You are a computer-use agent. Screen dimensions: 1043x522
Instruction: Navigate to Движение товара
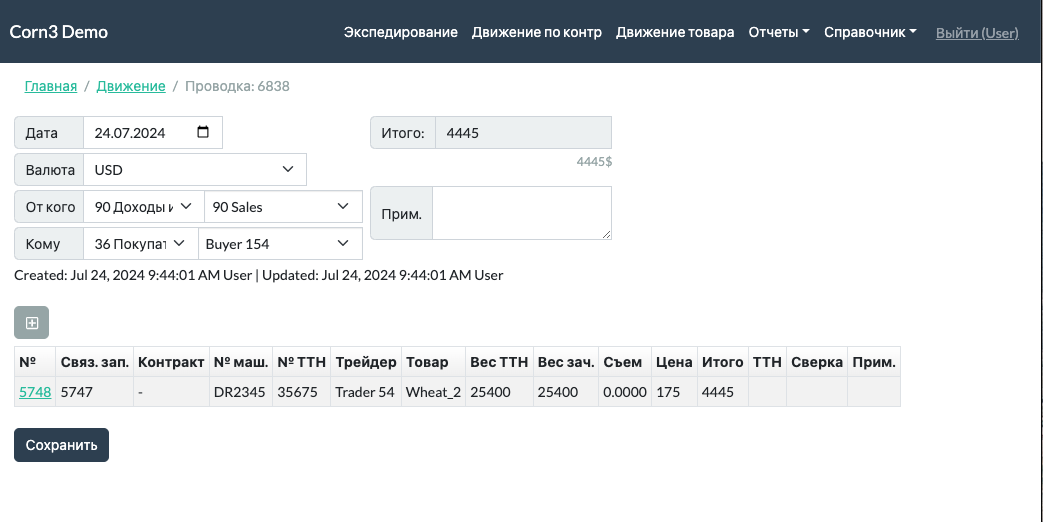674,32
